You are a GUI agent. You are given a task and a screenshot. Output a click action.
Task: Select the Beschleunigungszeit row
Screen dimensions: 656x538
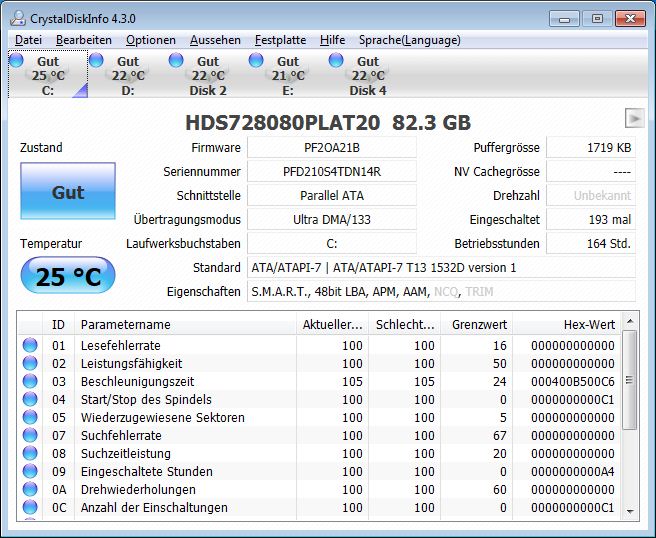(320, 382)
